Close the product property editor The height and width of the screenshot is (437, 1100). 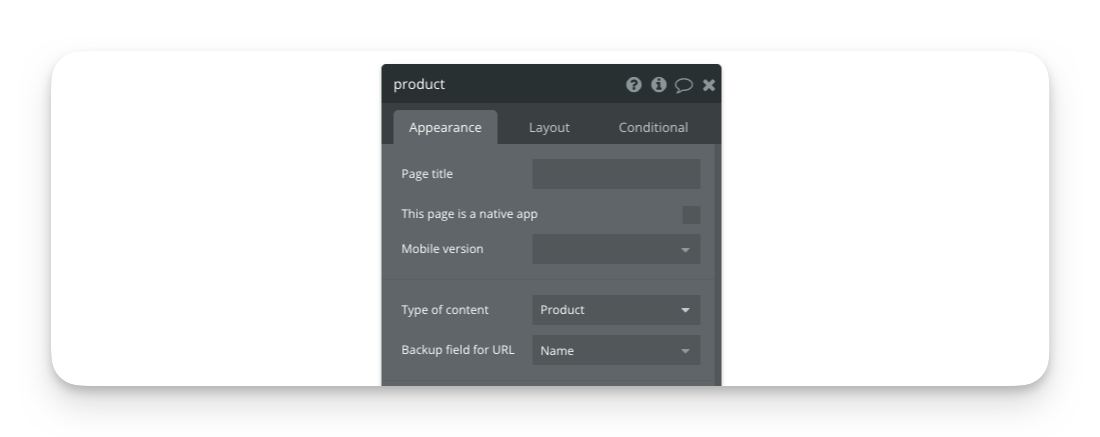click(x=709, y=85)
